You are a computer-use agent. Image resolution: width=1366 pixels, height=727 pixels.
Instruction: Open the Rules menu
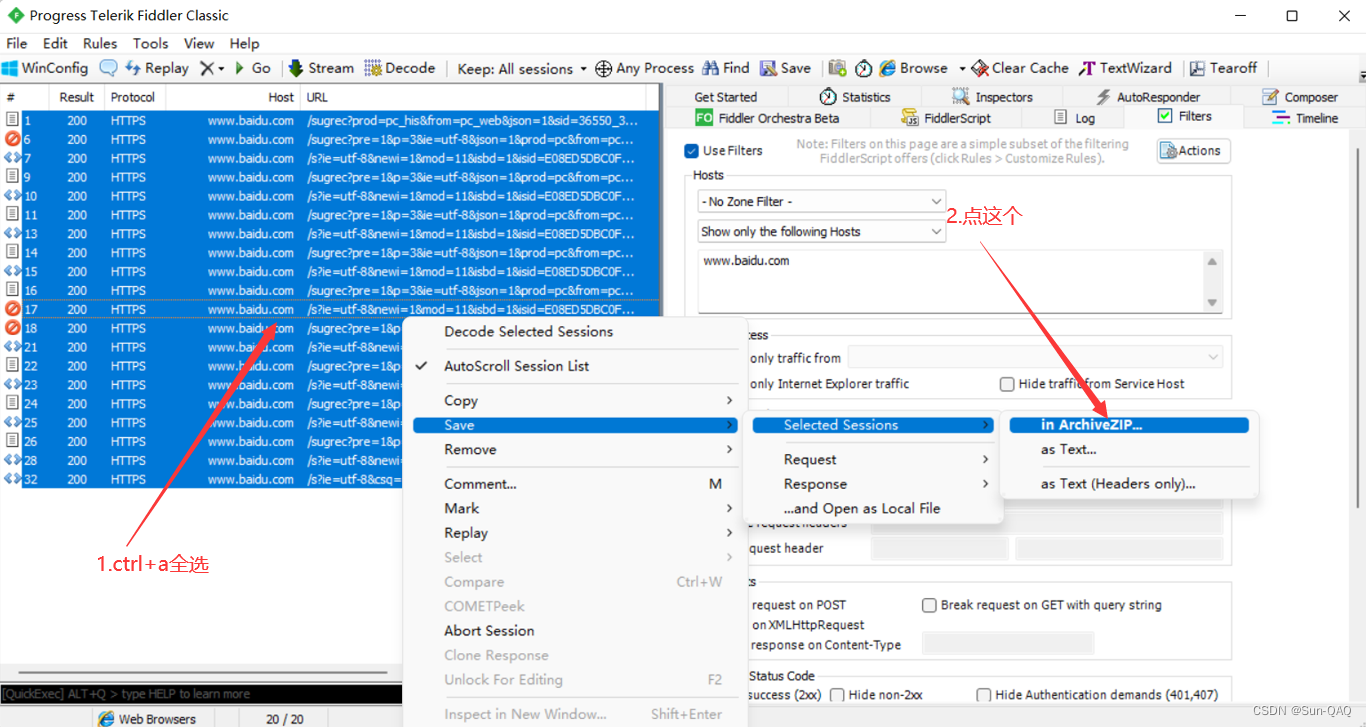100,43
